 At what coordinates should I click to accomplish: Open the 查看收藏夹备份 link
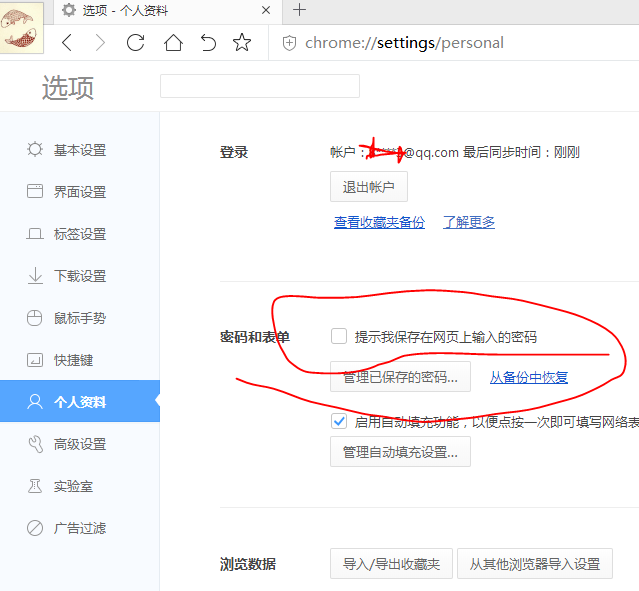coord(379,222)
